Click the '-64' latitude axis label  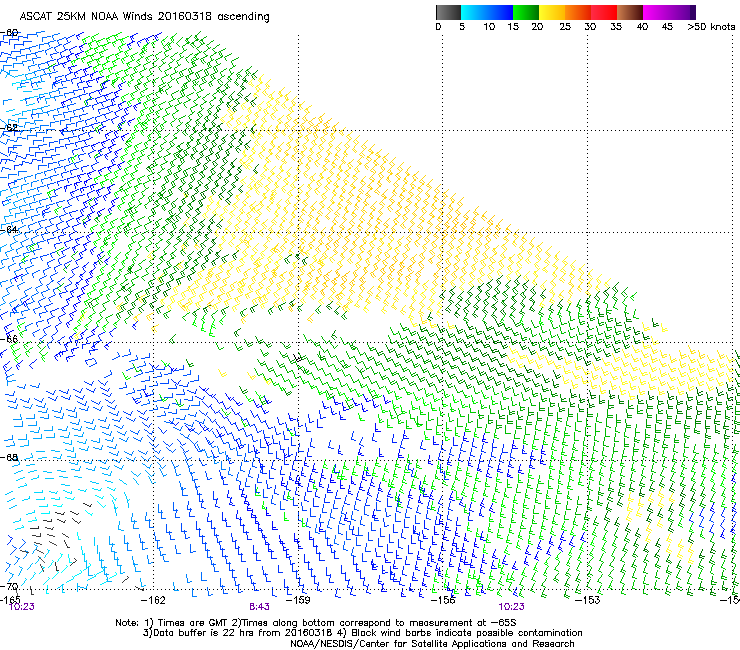9,229
